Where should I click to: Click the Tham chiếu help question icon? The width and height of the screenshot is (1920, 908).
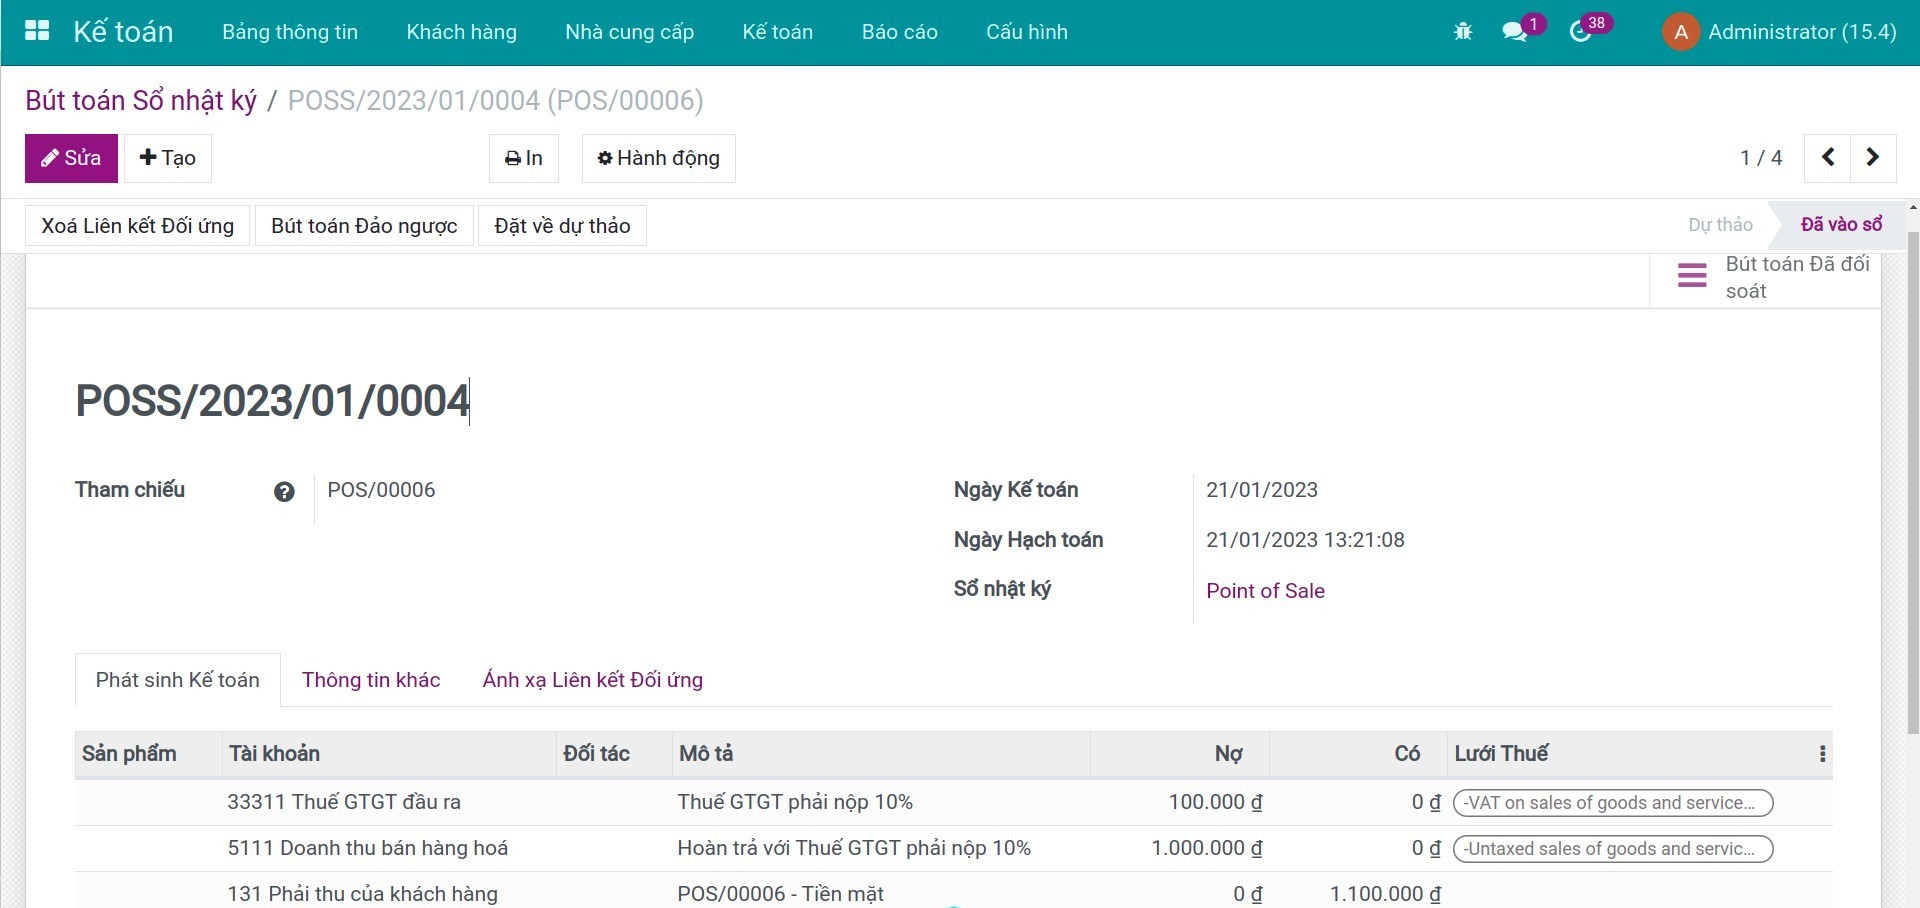tap(284, 491)
